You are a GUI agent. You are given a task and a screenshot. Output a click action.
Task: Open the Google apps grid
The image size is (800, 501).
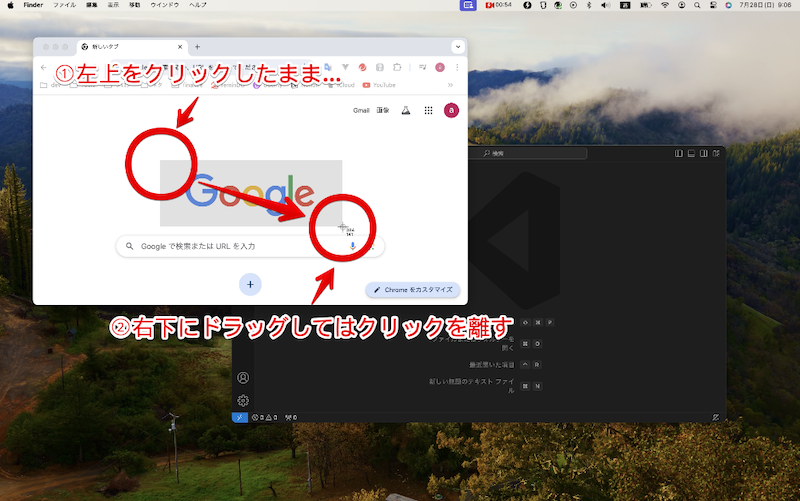(429, 110)
